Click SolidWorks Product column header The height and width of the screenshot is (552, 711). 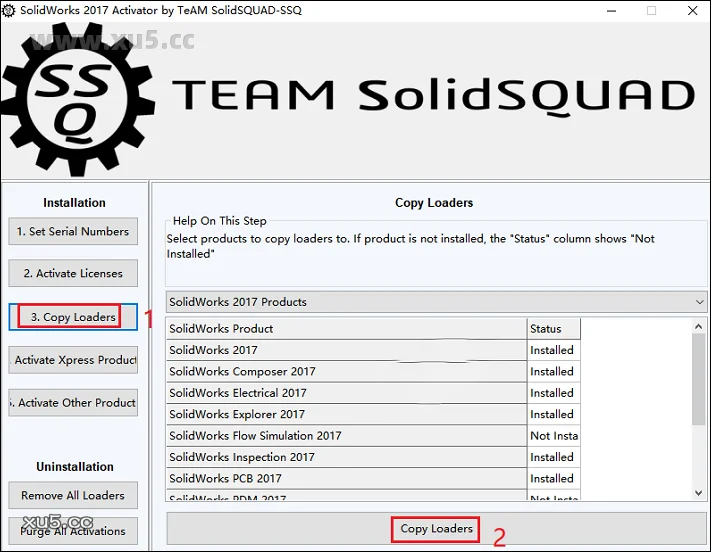pyautogui.click(x=345, y=328)
